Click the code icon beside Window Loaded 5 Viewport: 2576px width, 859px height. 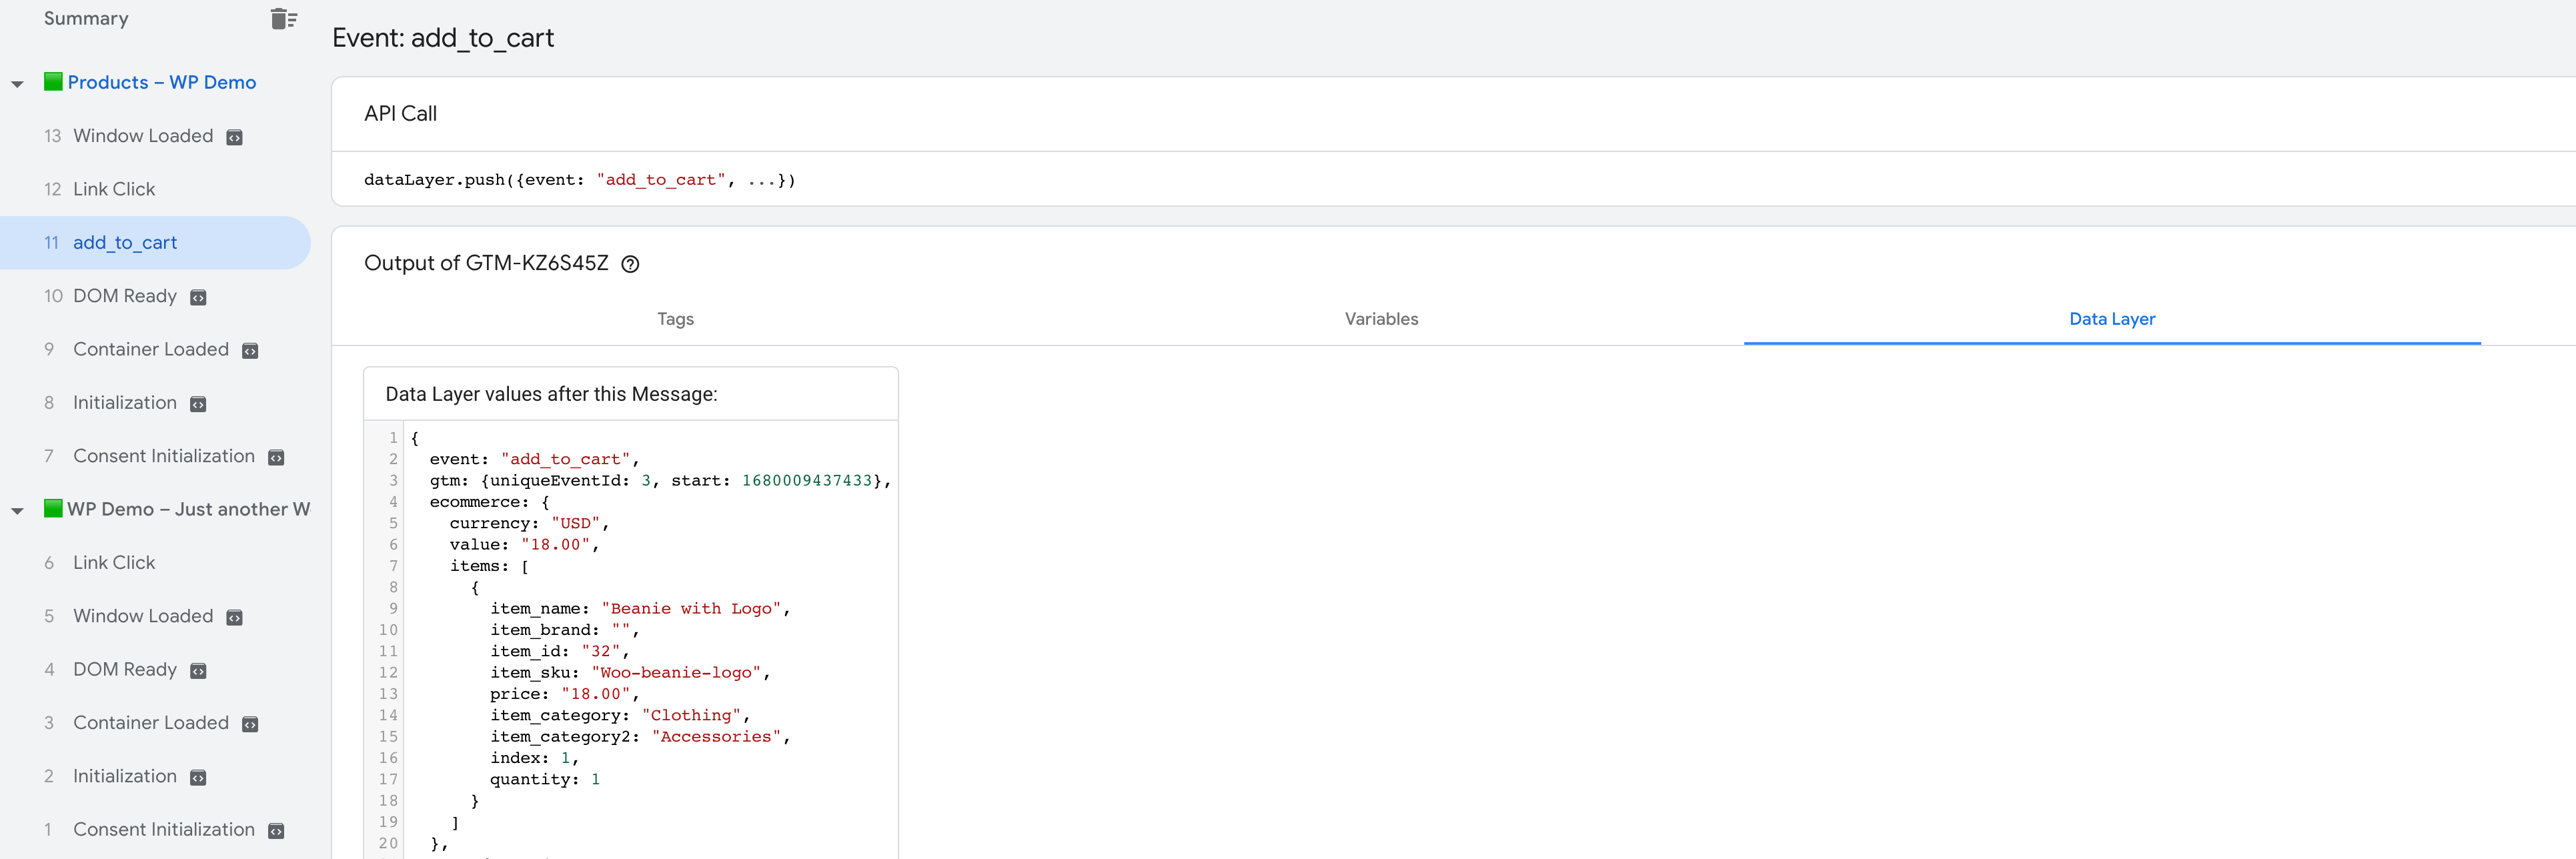(235, 617)
